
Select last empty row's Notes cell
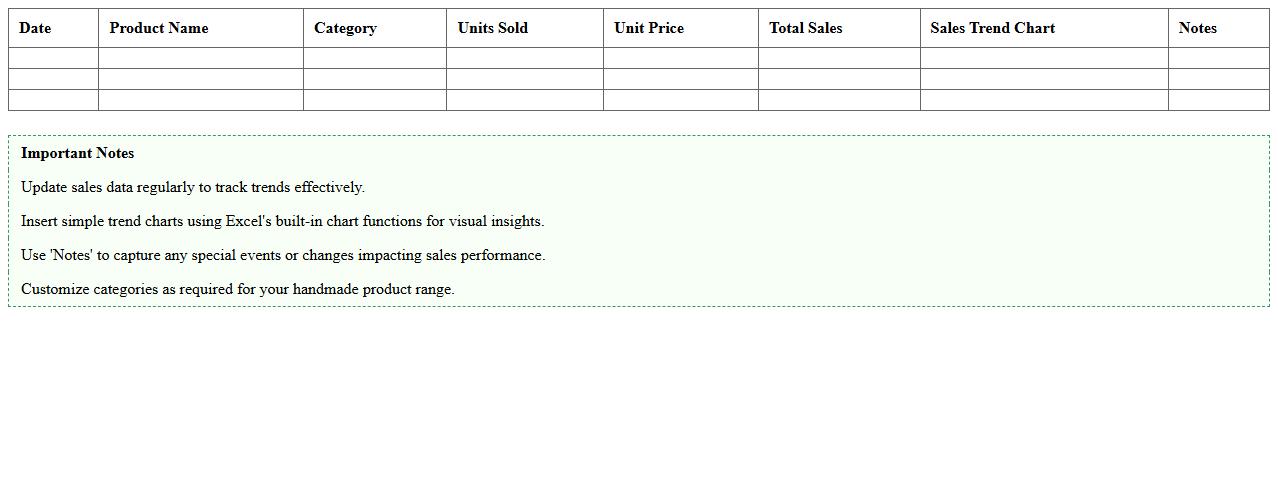click(x=1218, y=100)
